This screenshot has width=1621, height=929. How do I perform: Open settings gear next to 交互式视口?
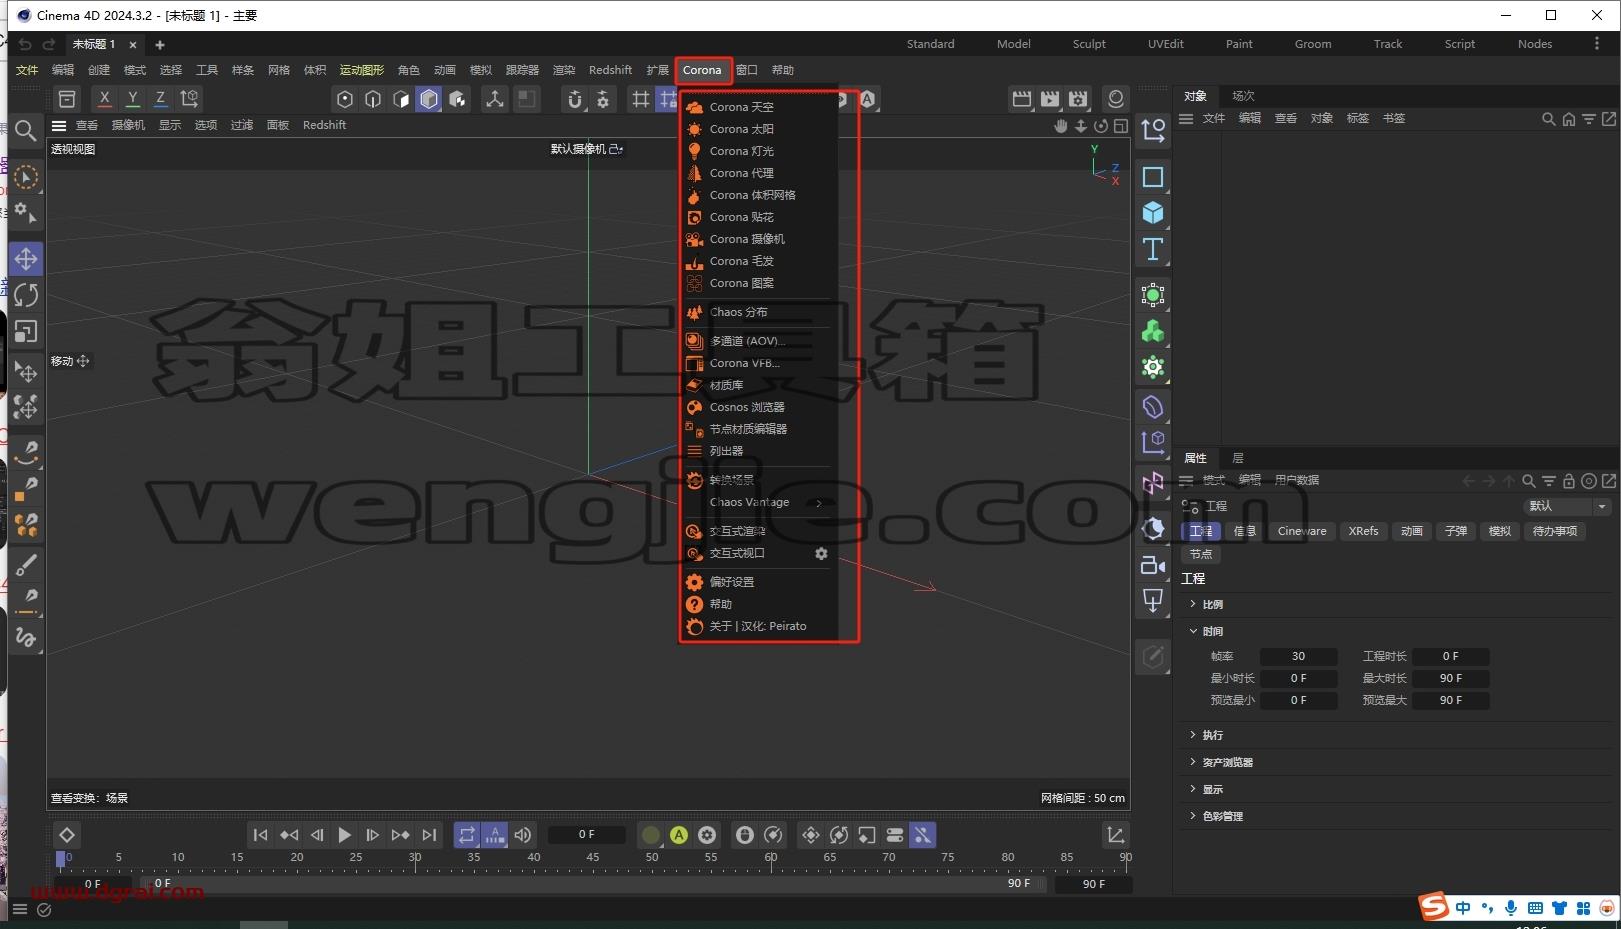(821, 553)
